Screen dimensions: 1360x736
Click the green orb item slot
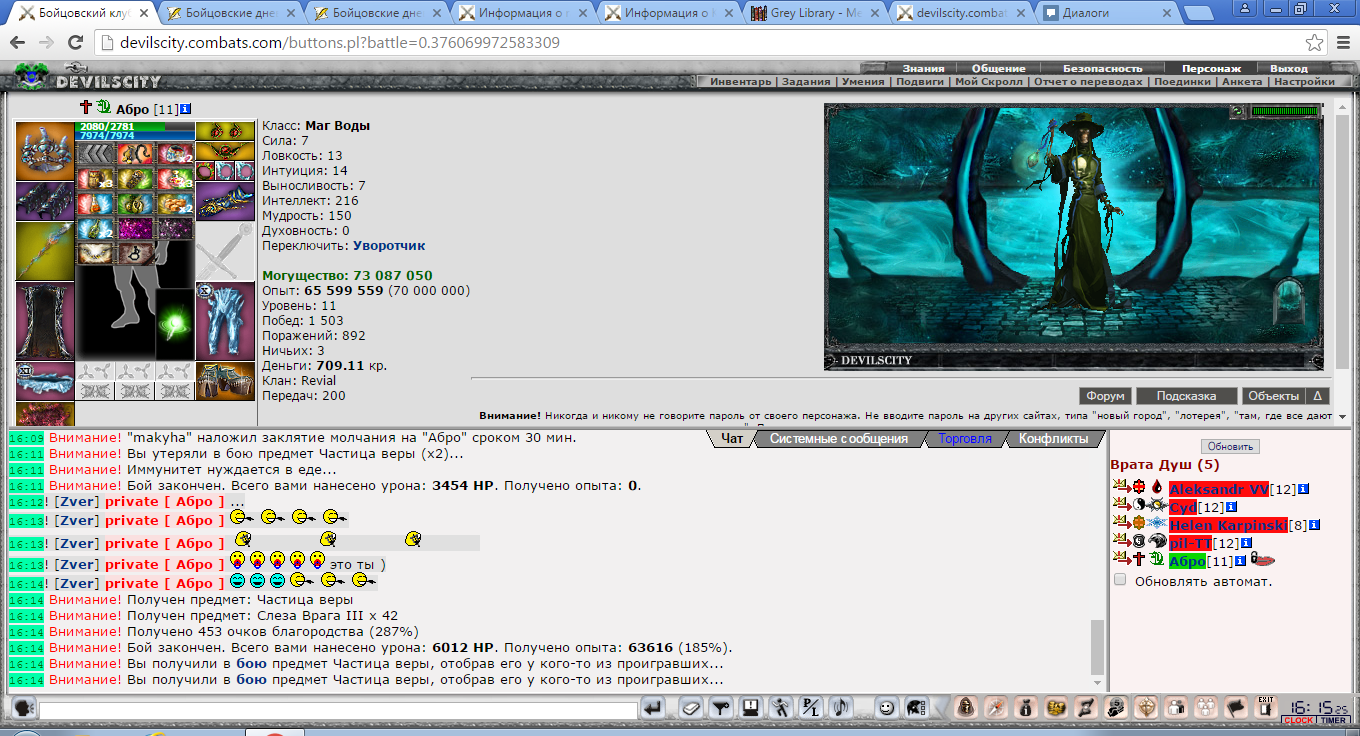point(175,325)
